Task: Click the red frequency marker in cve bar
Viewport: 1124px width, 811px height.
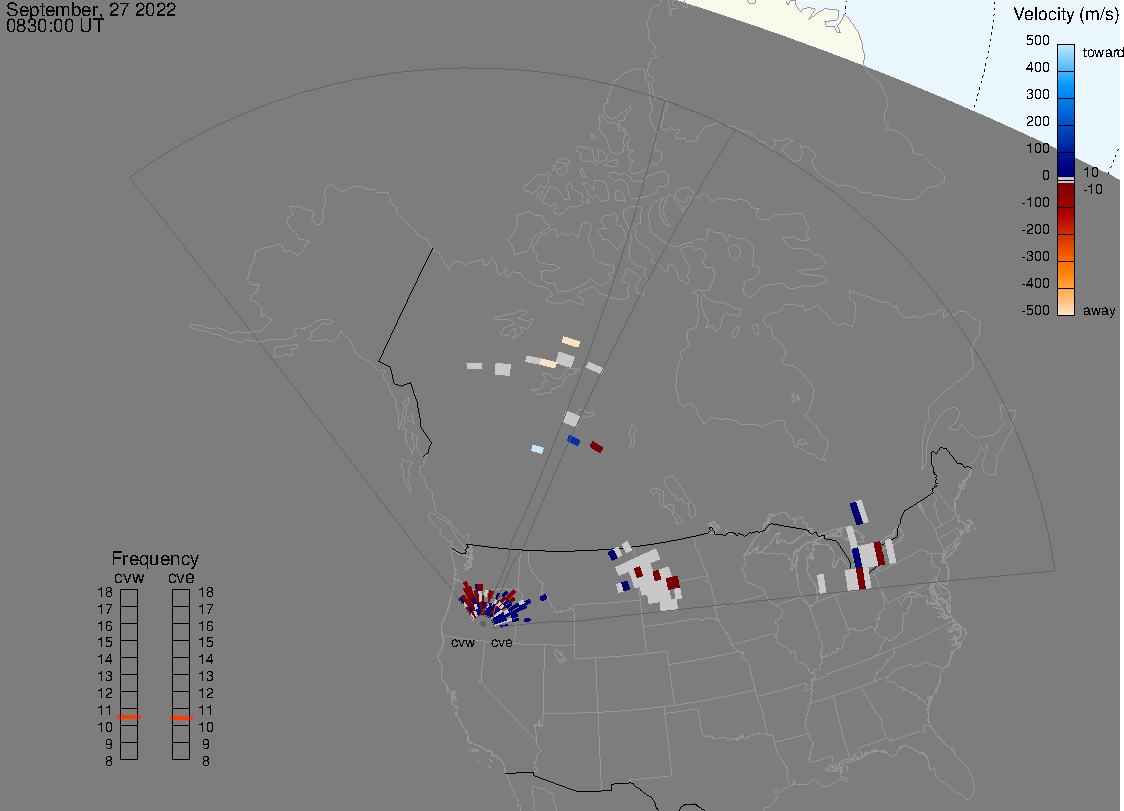Action: click(181, 718)
